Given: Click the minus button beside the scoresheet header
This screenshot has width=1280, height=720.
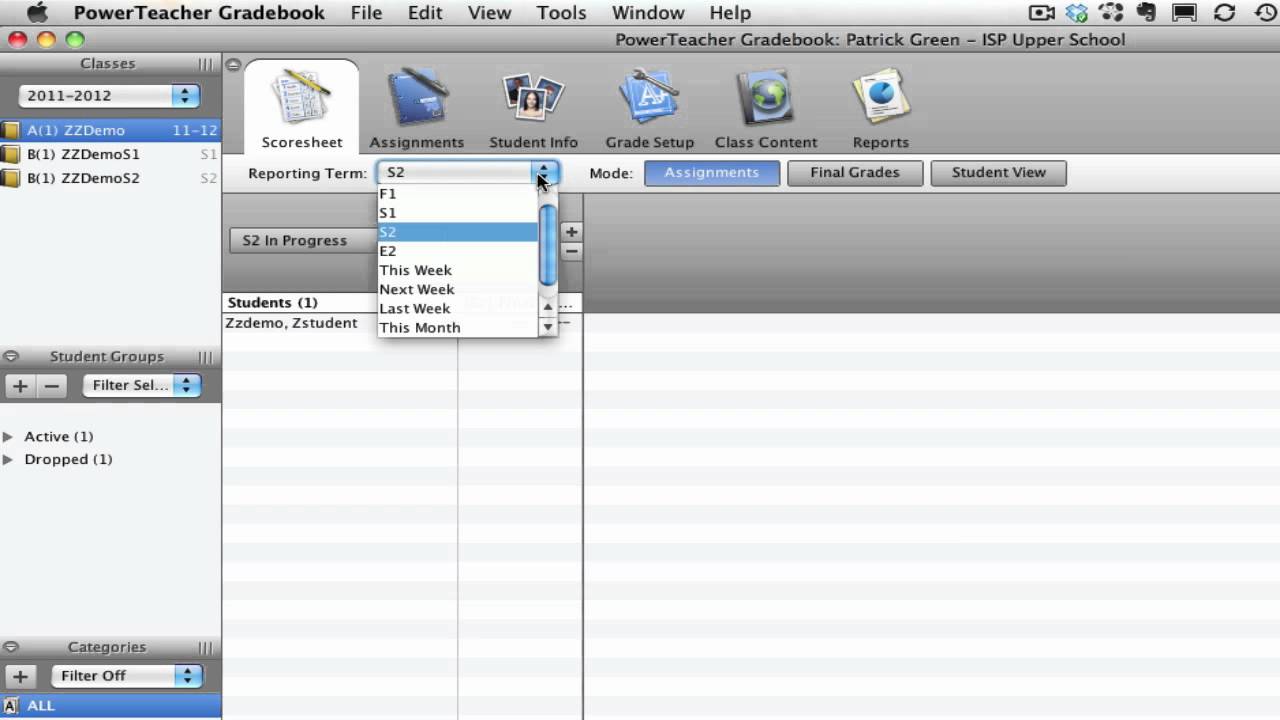Looking at the screenshot, I should (x=571, y=251).
